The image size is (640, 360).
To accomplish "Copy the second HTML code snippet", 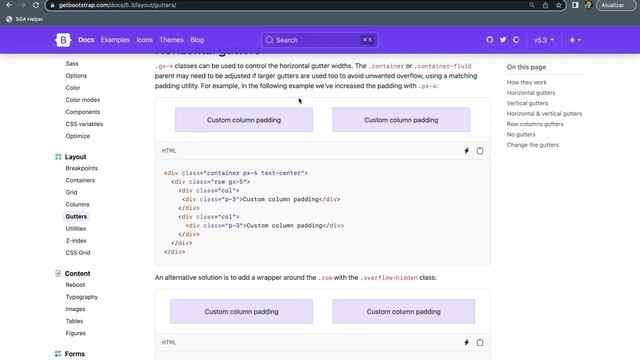I will click(x=480, y=342).
